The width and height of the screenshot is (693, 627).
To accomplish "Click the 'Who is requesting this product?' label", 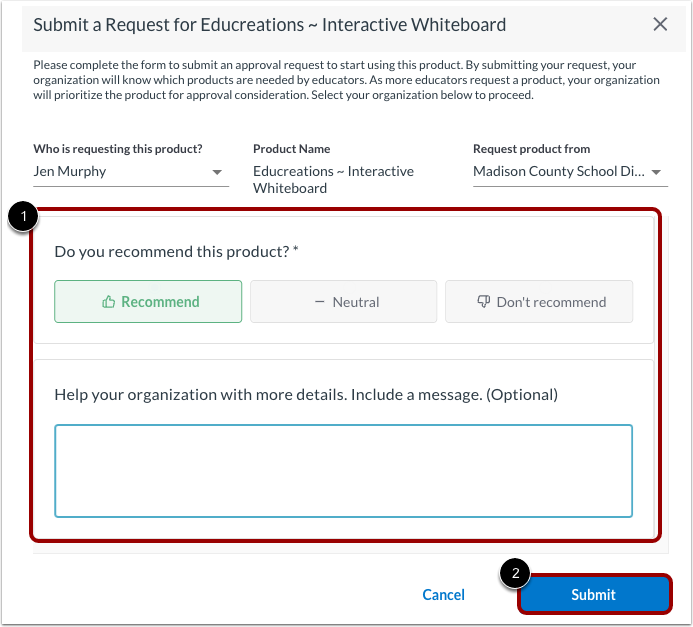I will (118, 149).
